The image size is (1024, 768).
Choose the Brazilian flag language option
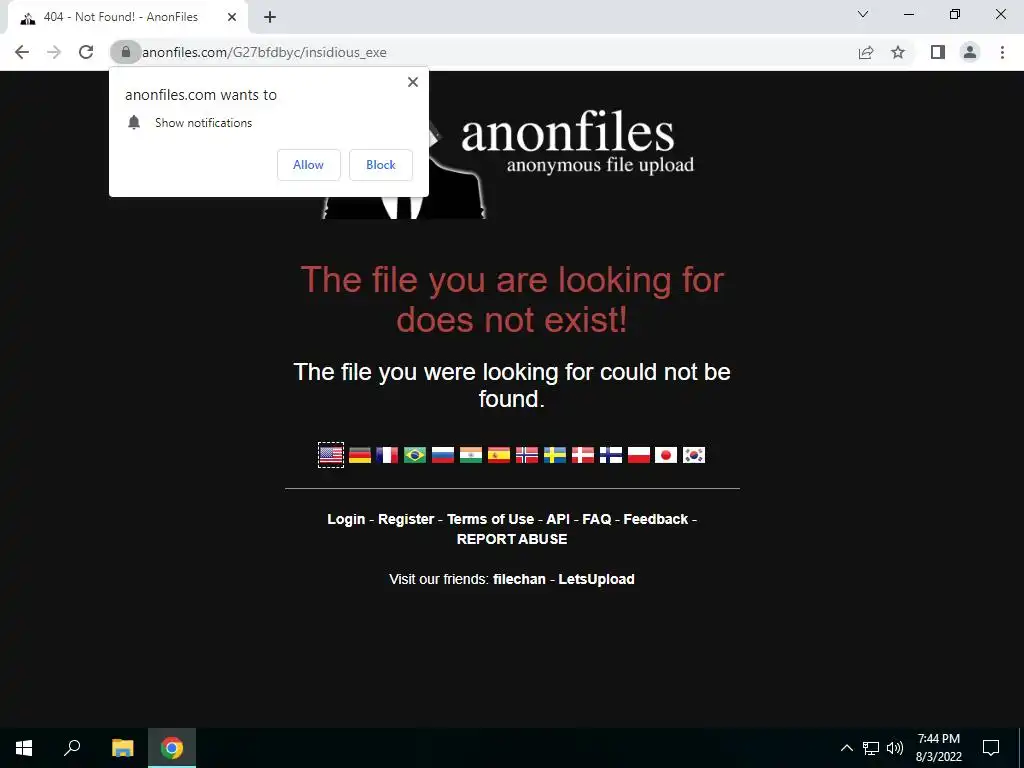(x=415, y=455)
